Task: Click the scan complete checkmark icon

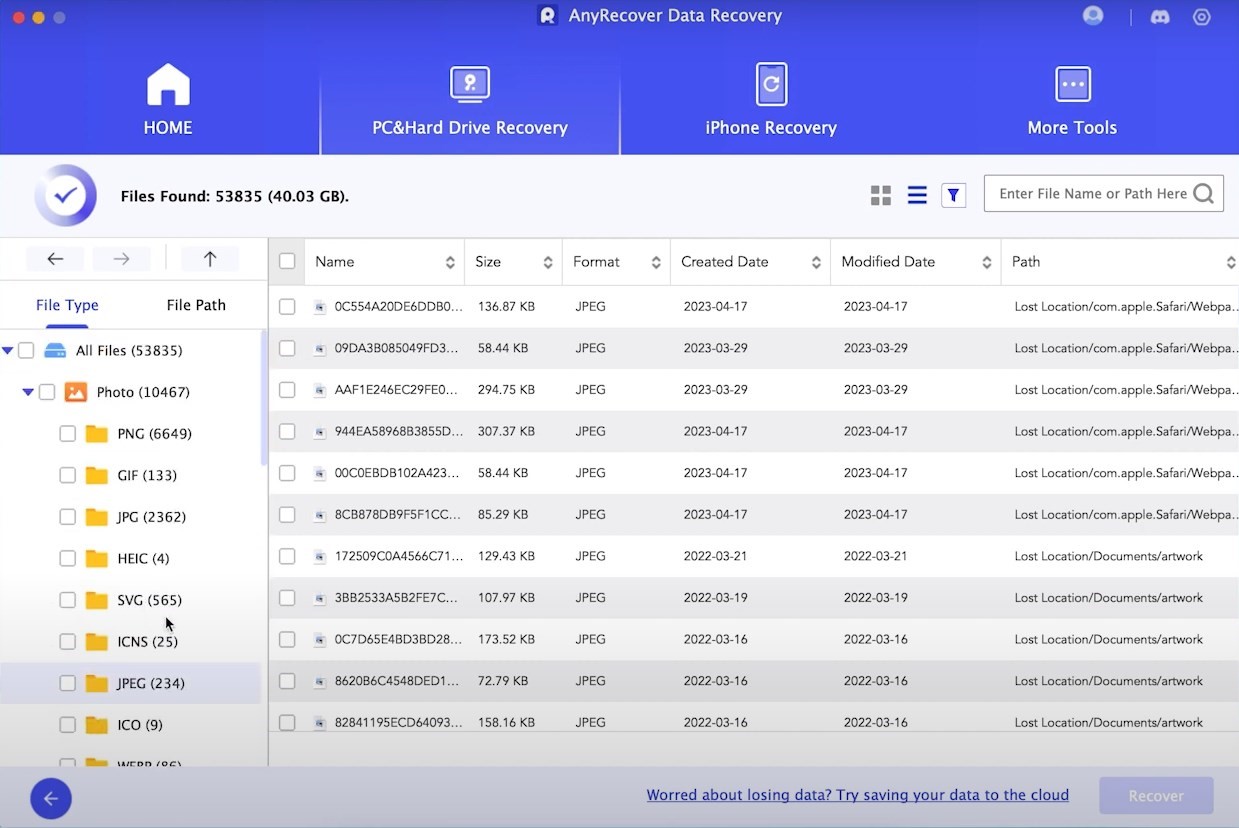Action: coord(66,195)
